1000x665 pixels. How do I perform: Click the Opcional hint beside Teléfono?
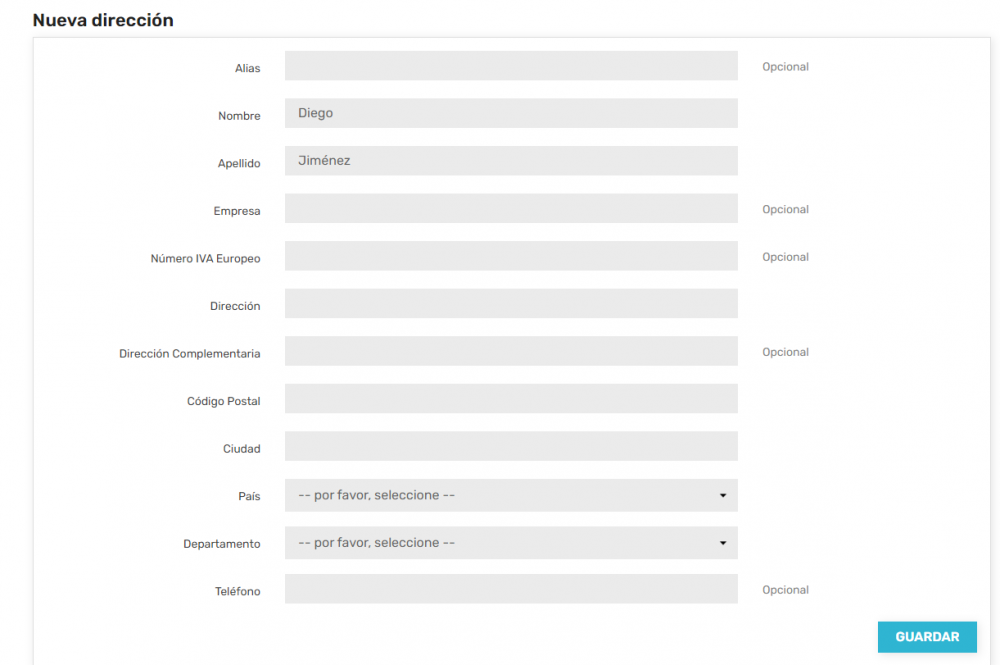785,589
